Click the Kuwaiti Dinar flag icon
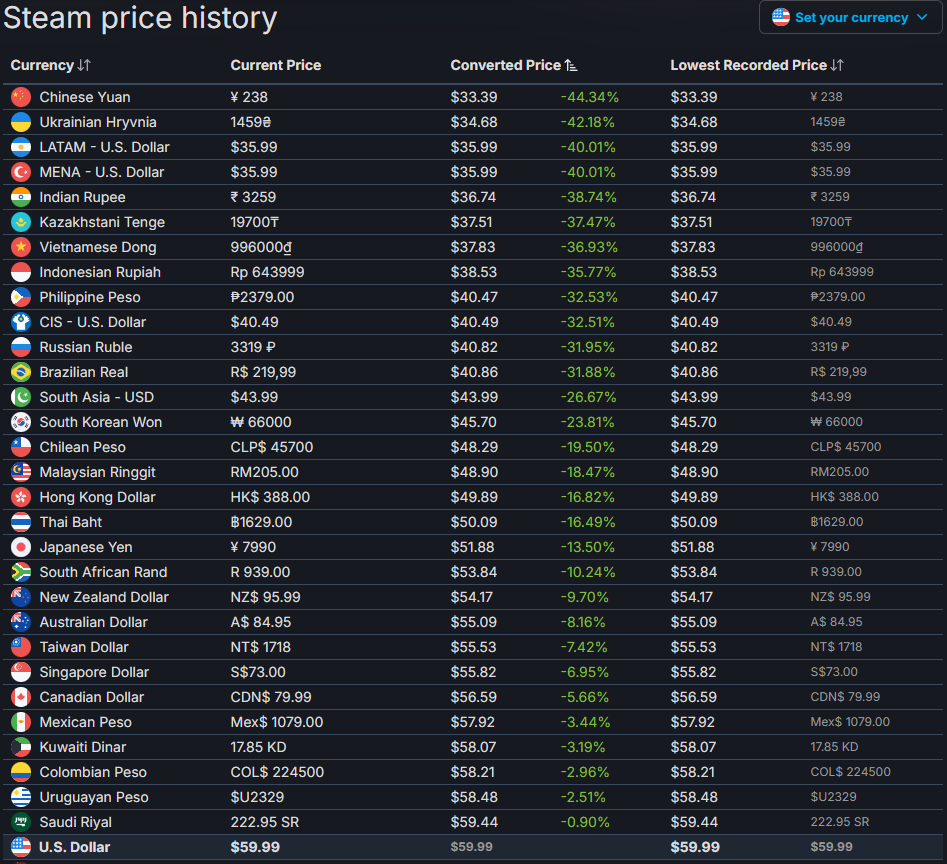 pyautogui.click(x=21, y=747)
